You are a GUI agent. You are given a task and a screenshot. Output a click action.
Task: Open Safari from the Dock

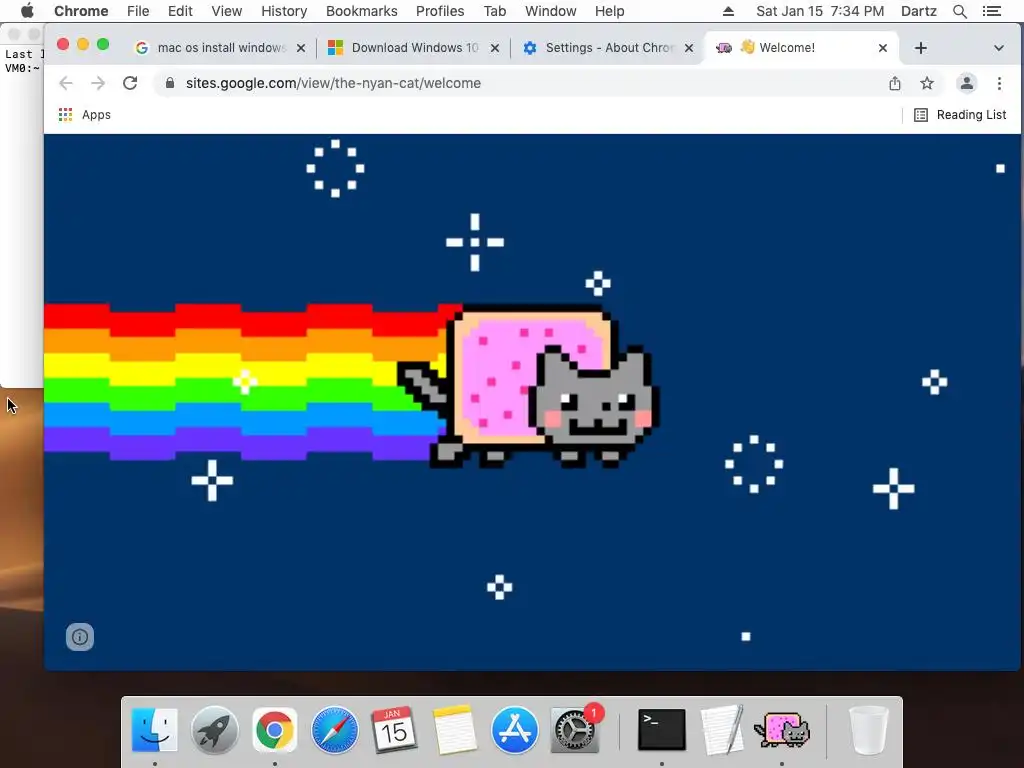334,729
